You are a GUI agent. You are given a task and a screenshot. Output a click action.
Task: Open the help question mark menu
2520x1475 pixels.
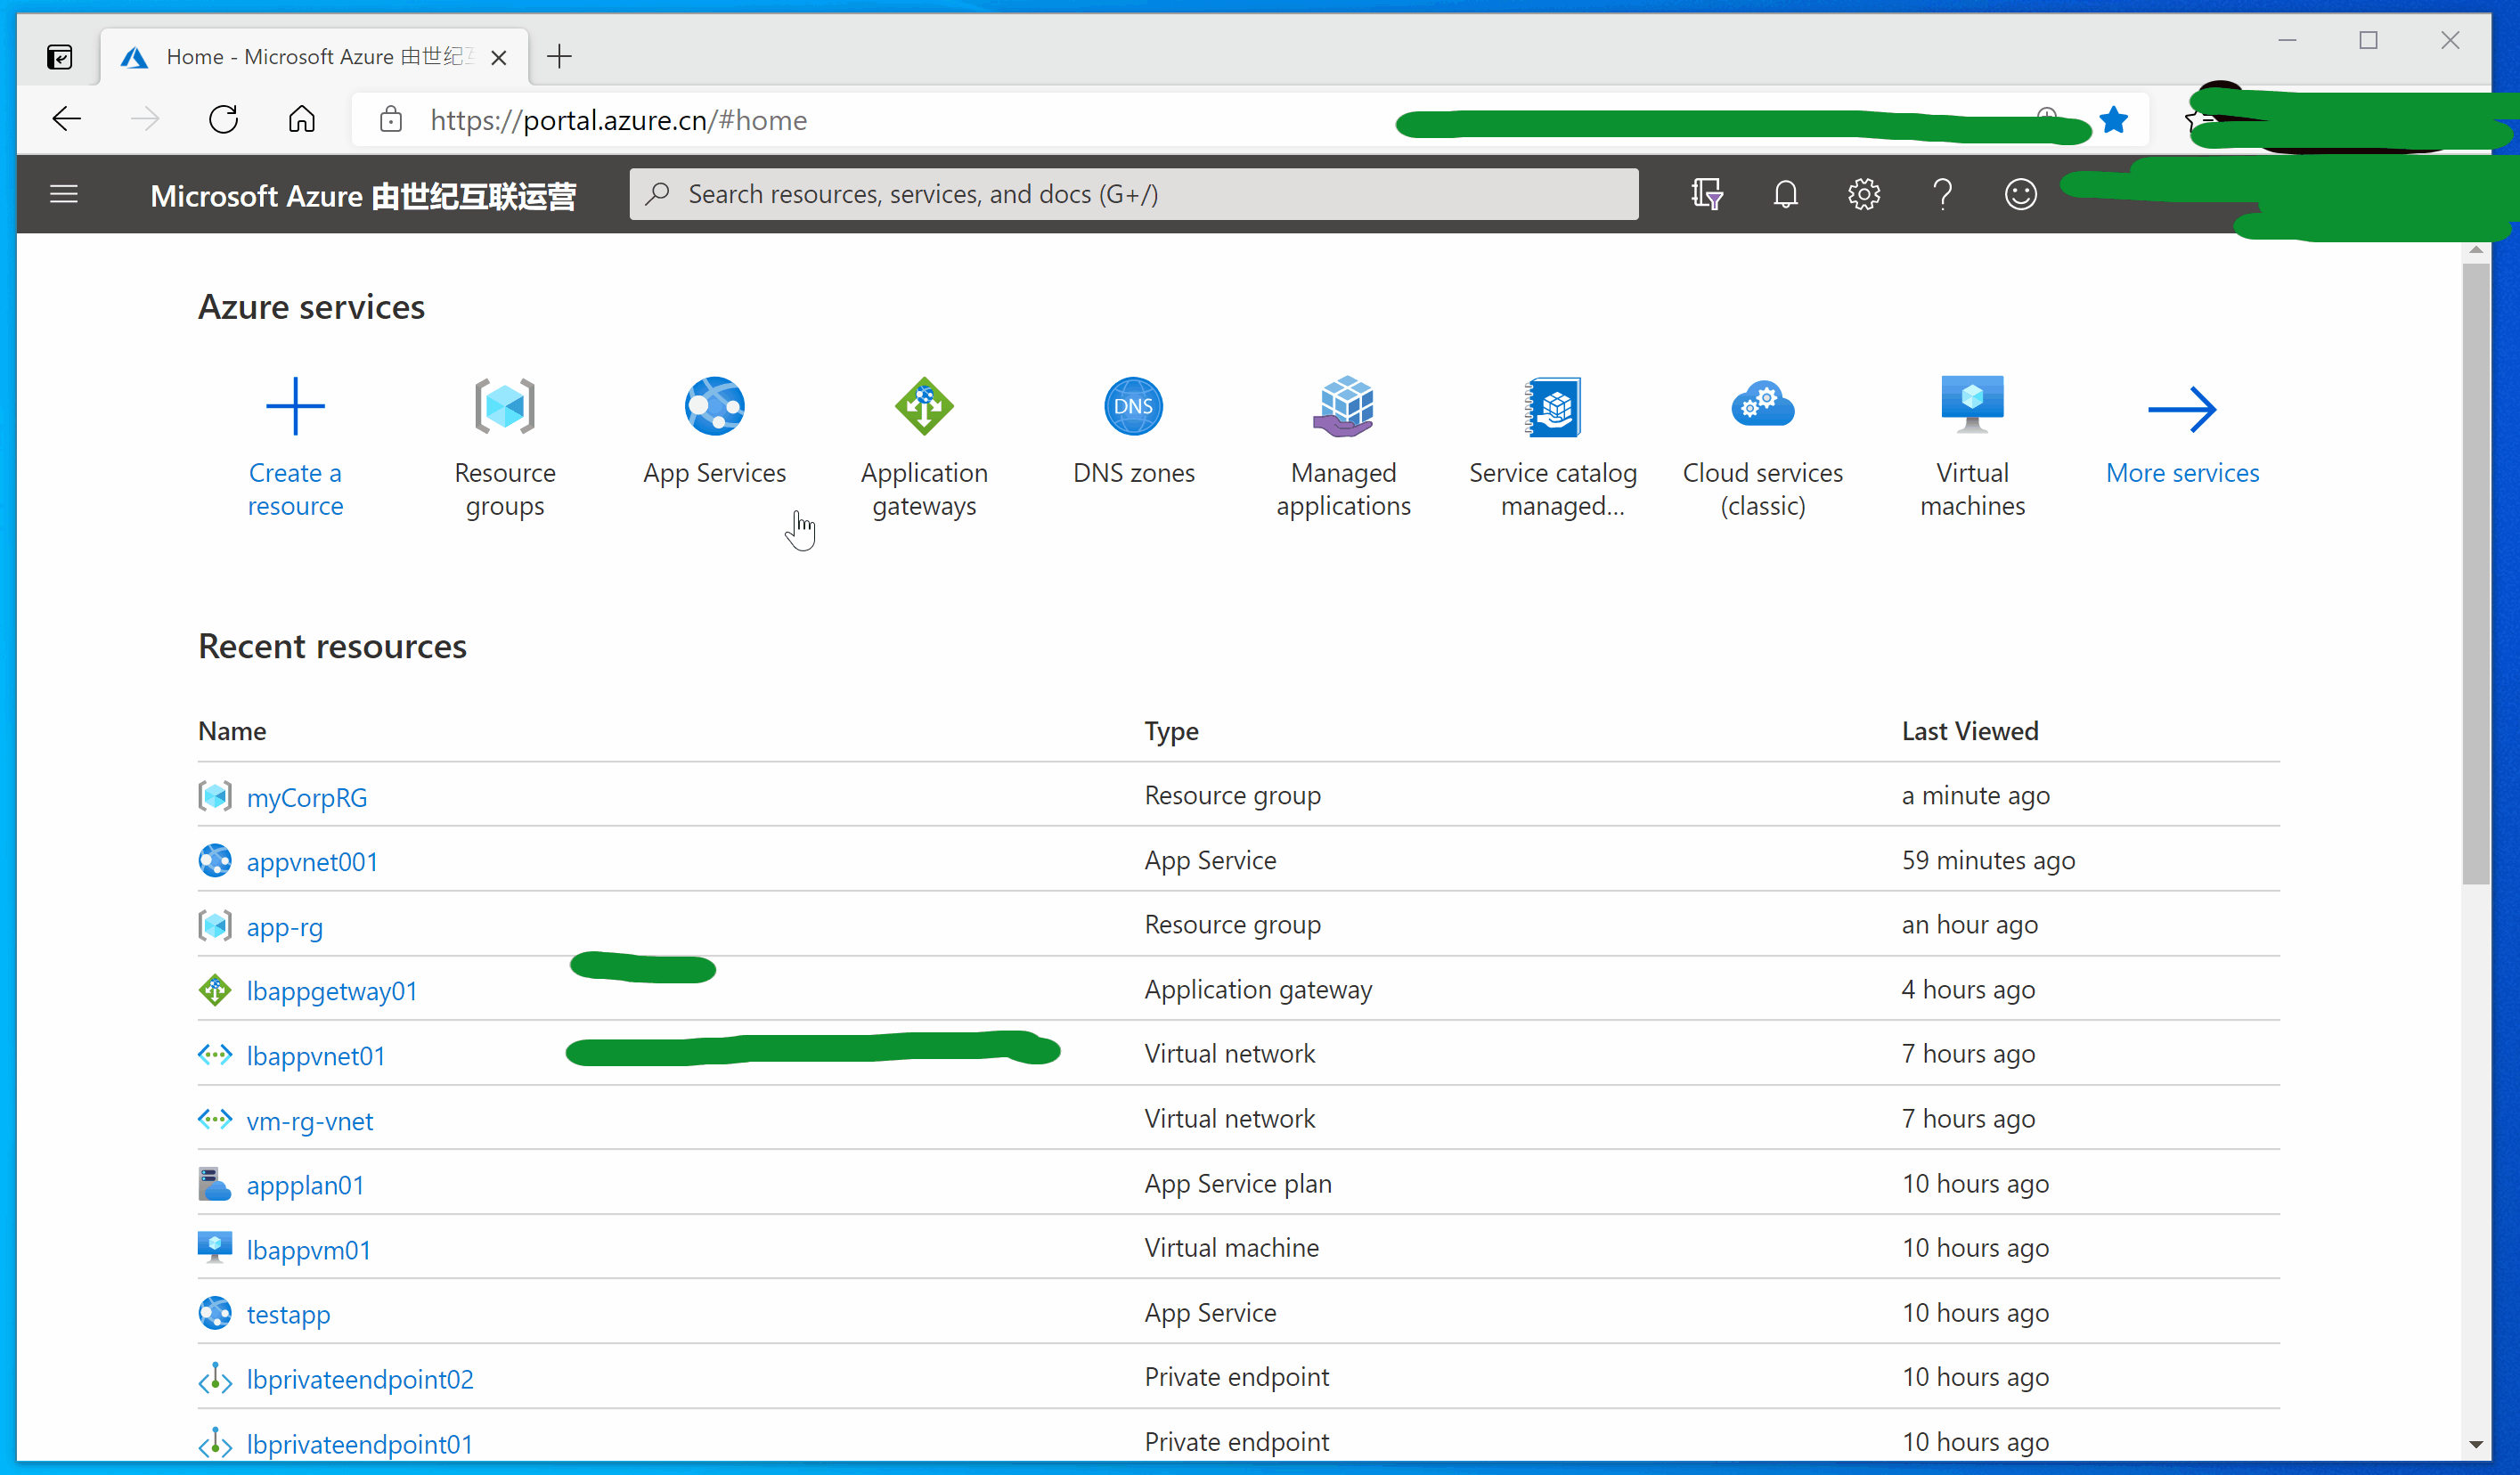1942,194
